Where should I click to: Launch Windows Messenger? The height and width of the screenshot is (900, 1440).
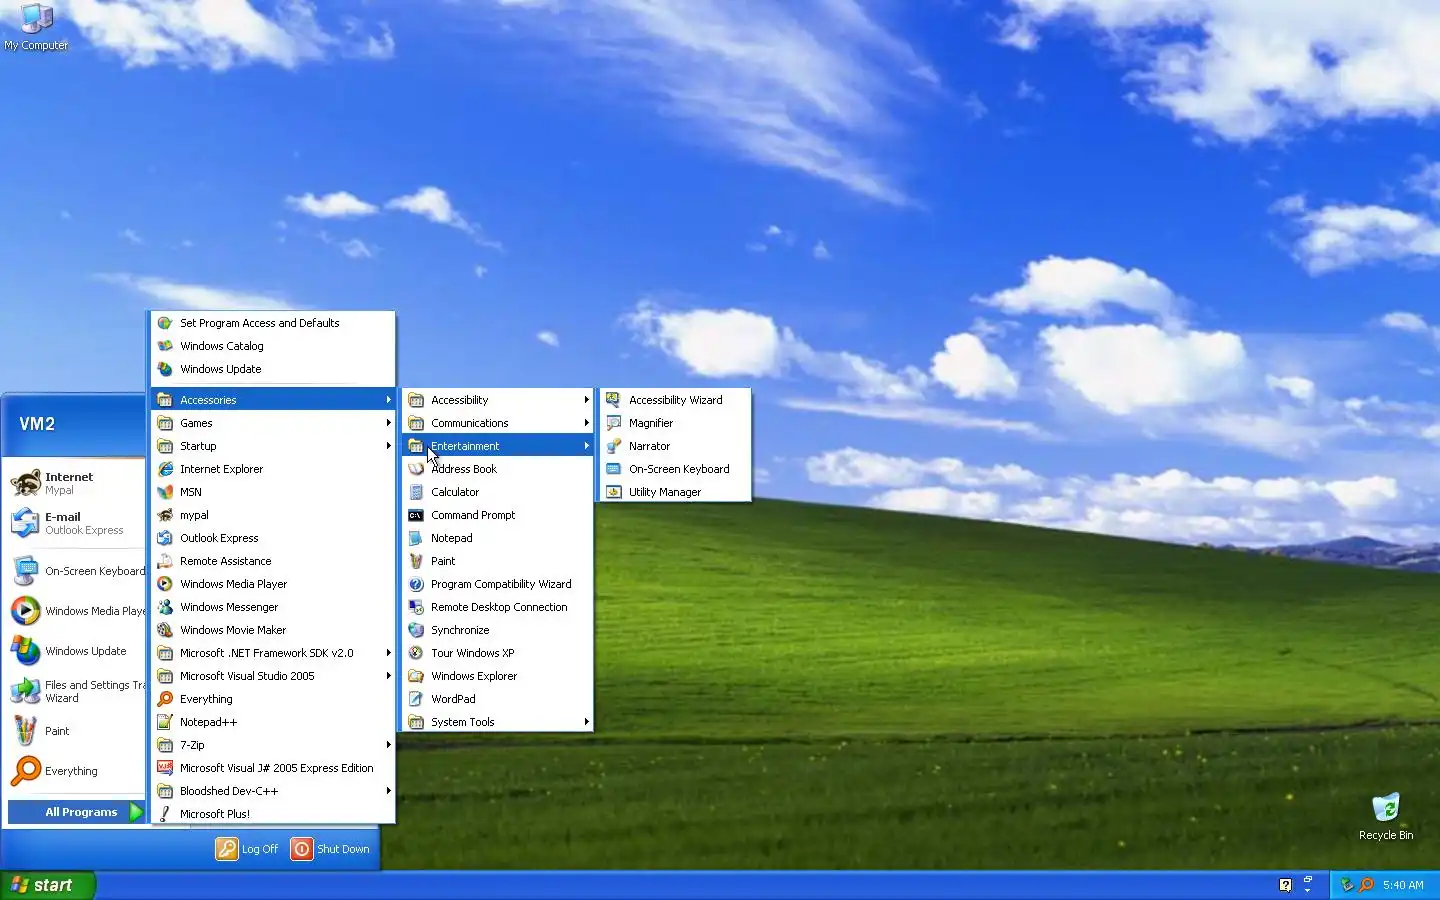273,607
